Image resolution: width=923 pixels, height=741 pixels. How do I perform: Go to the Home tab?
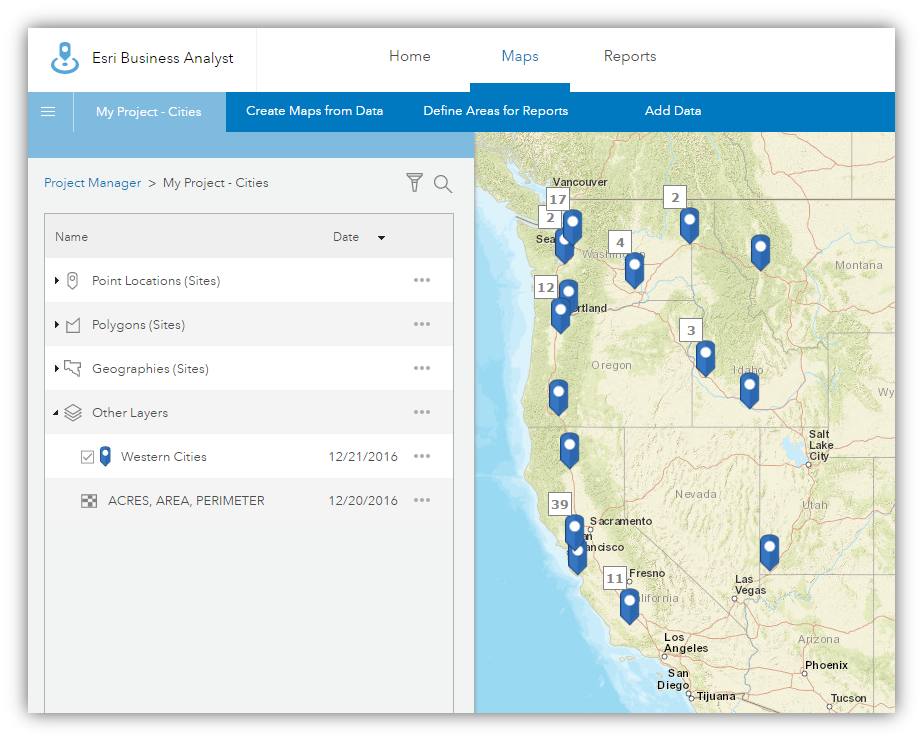[x=410, y=56]
